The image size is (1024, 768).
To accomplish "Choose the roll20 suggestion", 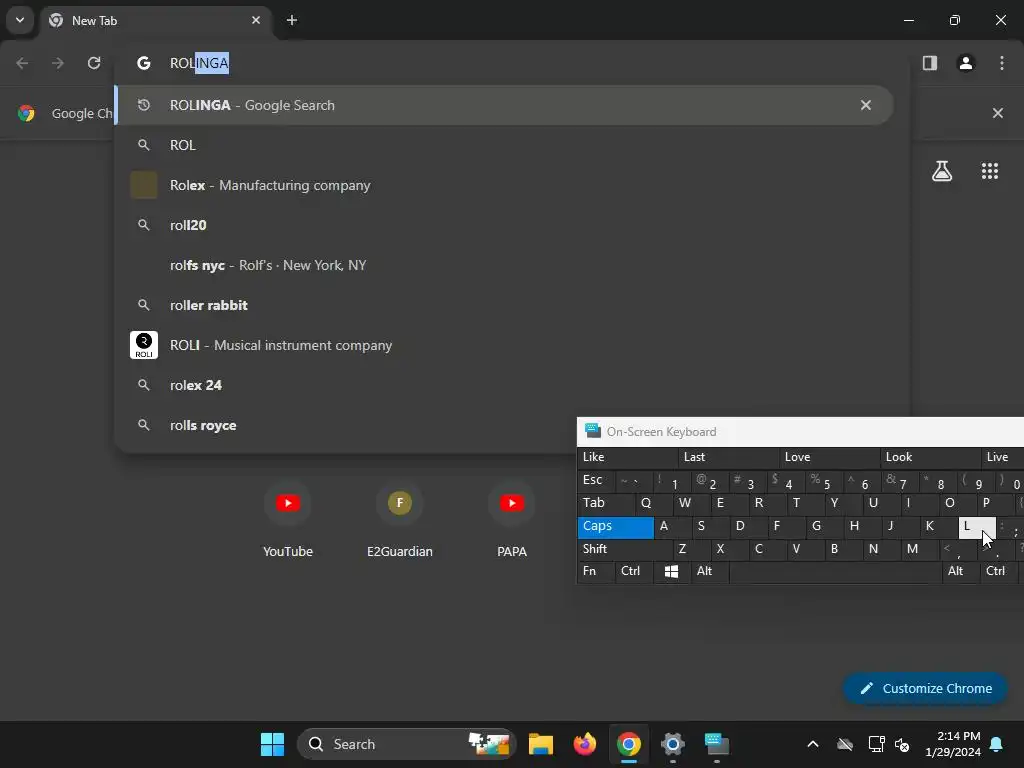I will 504,225.
